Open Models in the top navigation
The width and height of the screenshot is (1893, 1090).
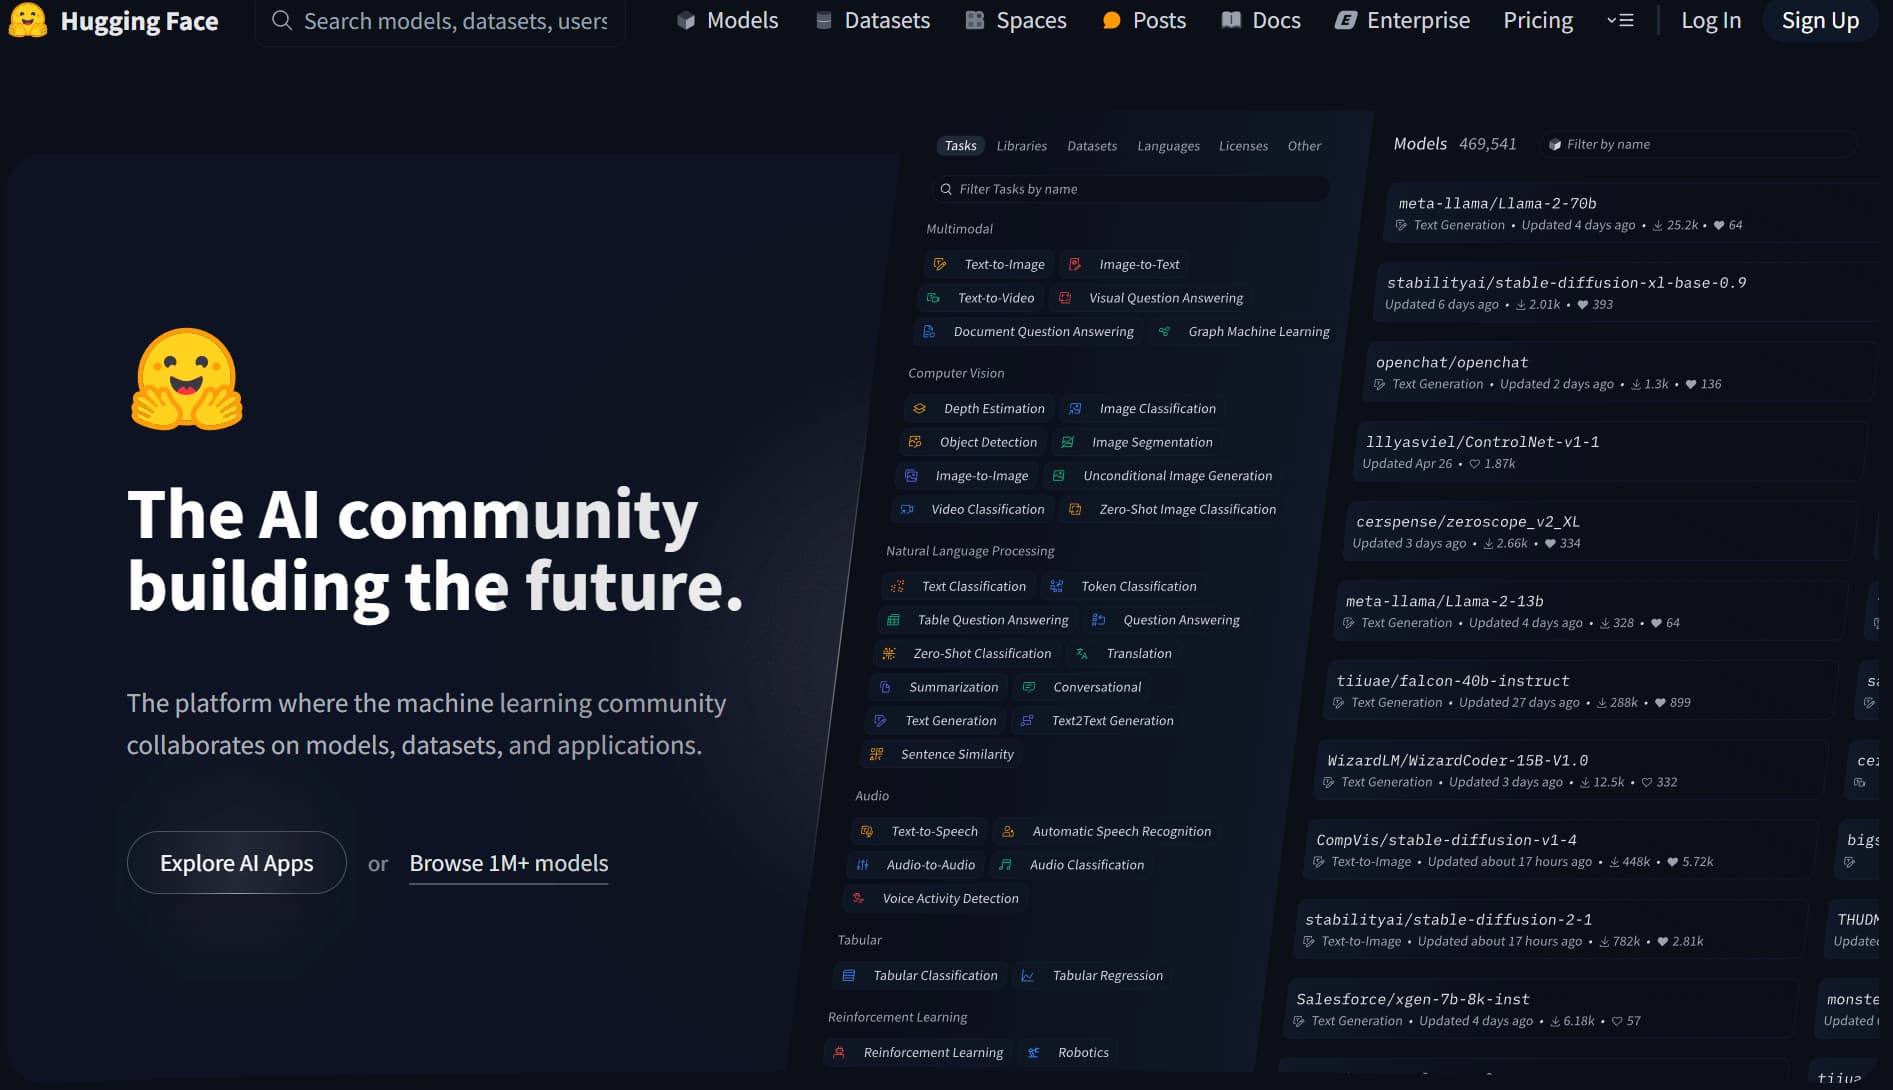728,20
